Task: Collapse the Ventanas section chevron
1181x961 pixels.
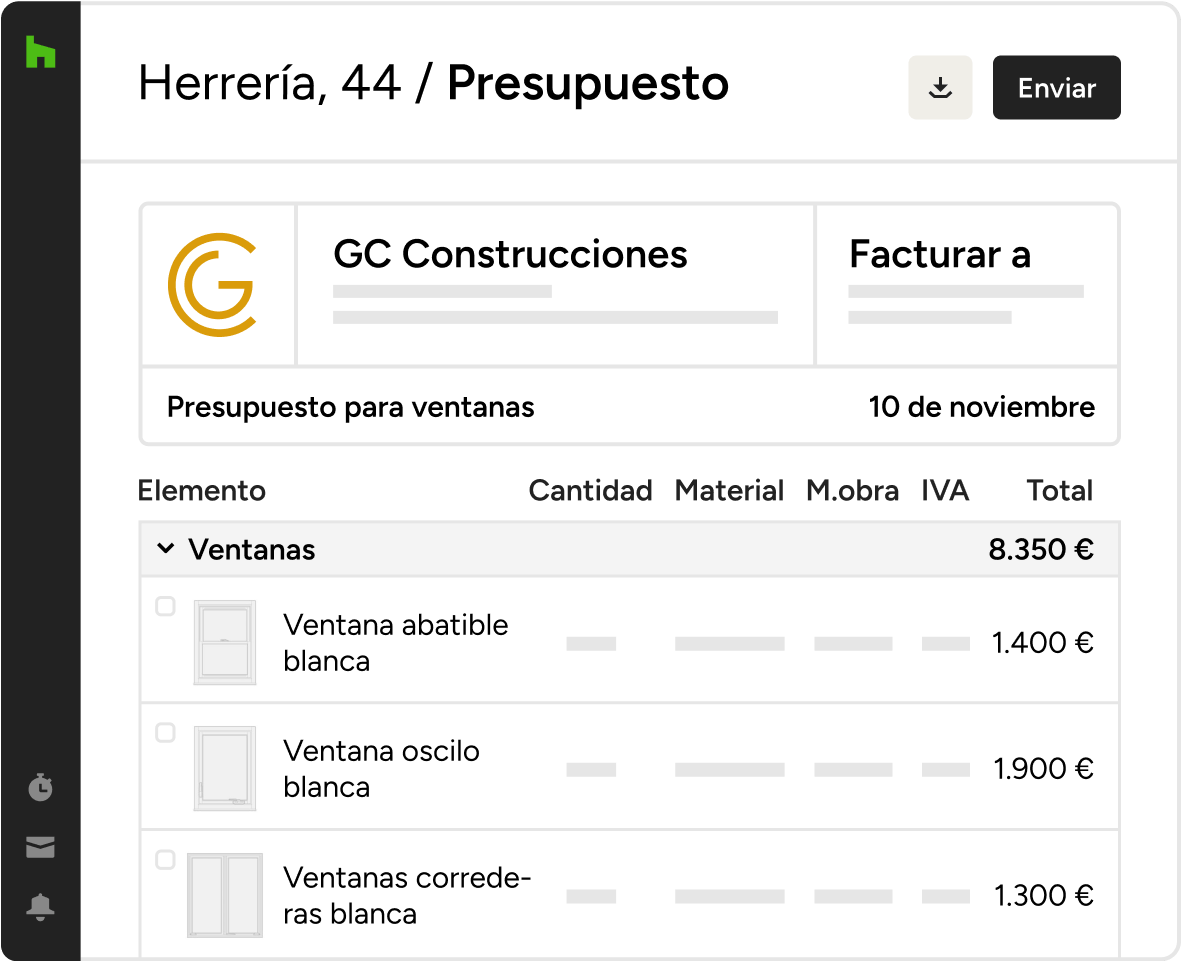Action: point(166,549)
